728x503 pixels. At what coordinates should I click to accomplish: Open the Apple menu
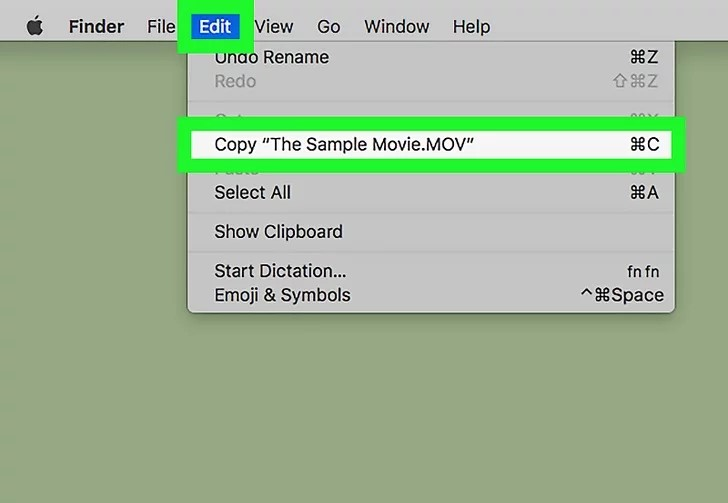[x=35, y=26]
